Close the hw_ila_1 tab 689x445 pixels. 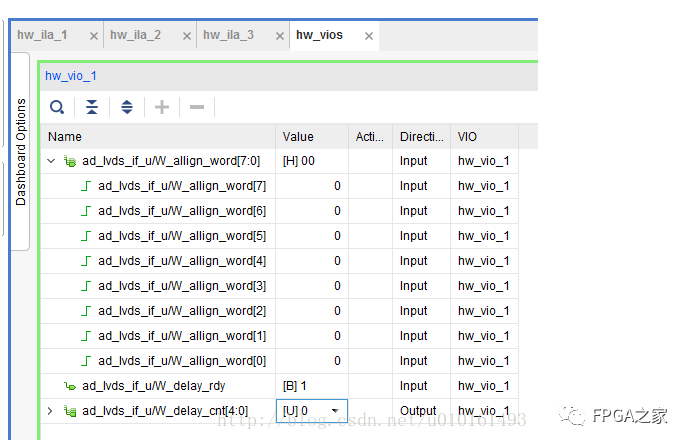click(x=94, y=36)
